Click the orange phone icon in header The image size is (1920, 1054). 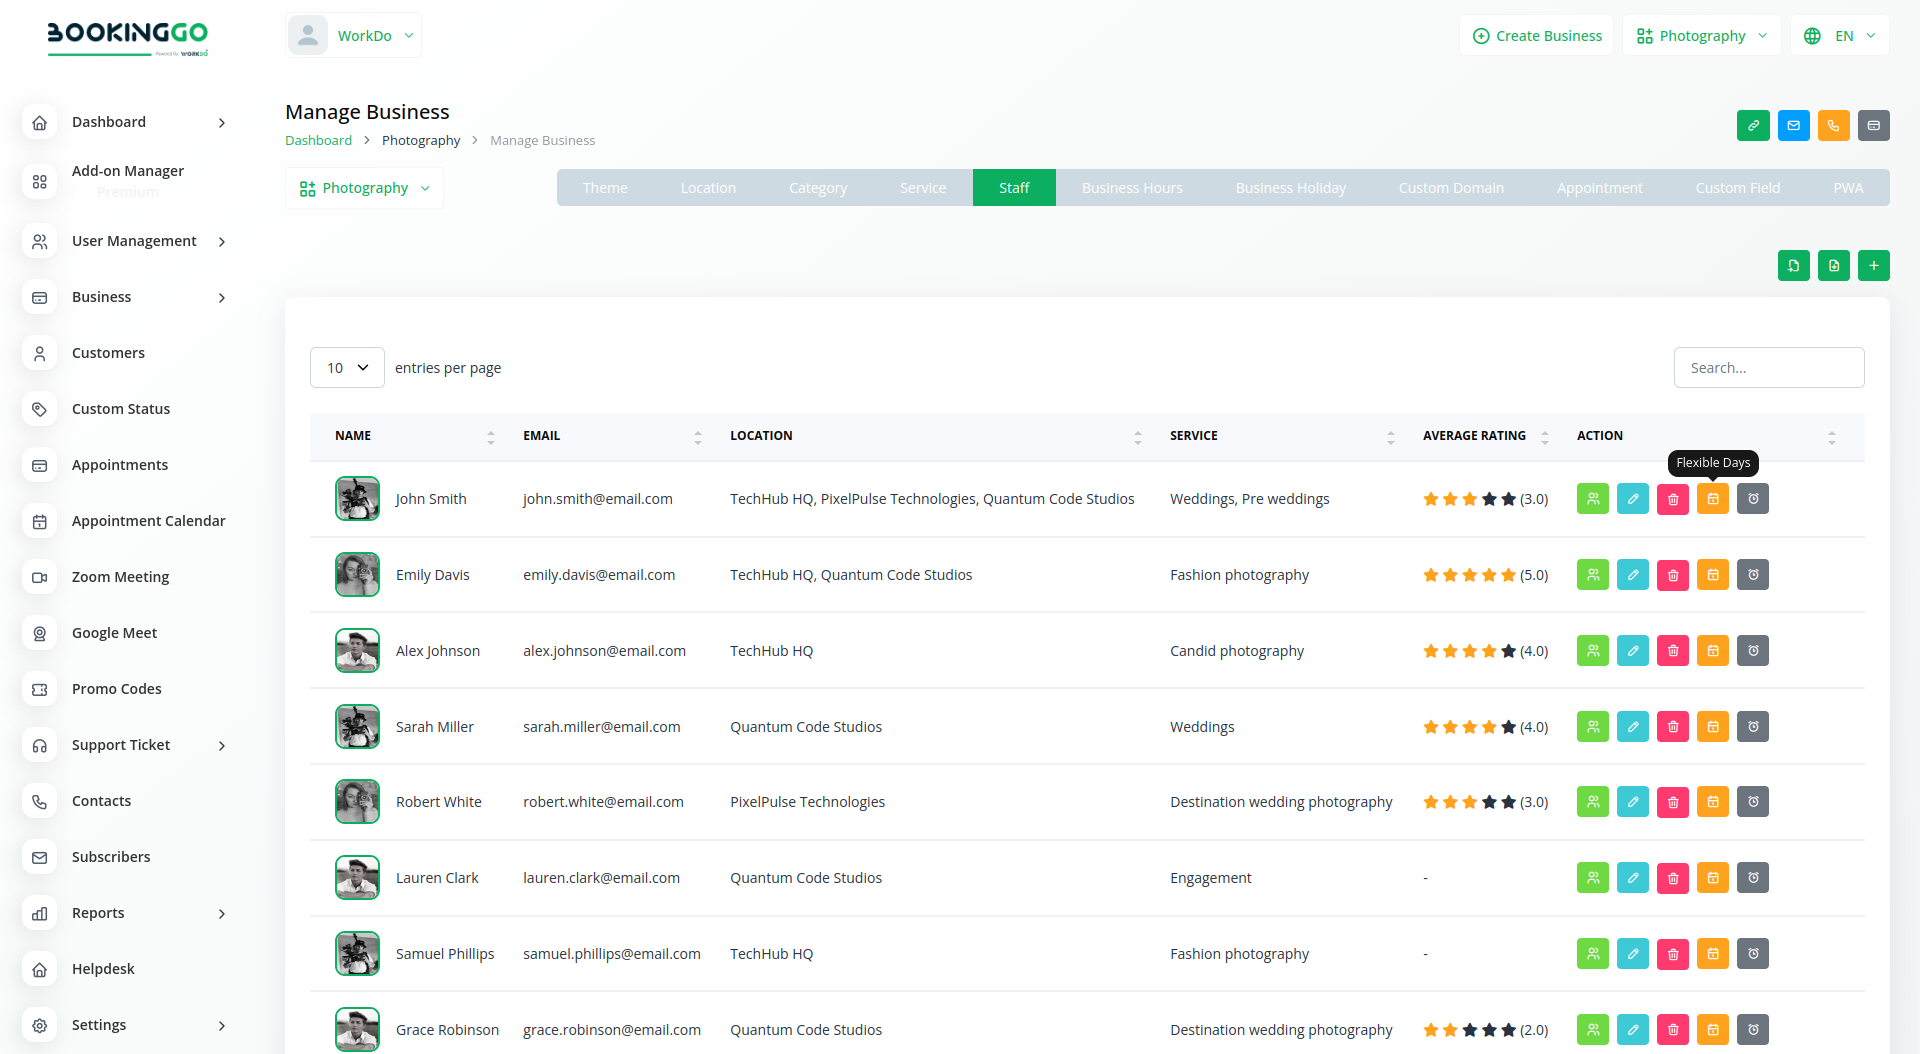(x=1833, y=126)
